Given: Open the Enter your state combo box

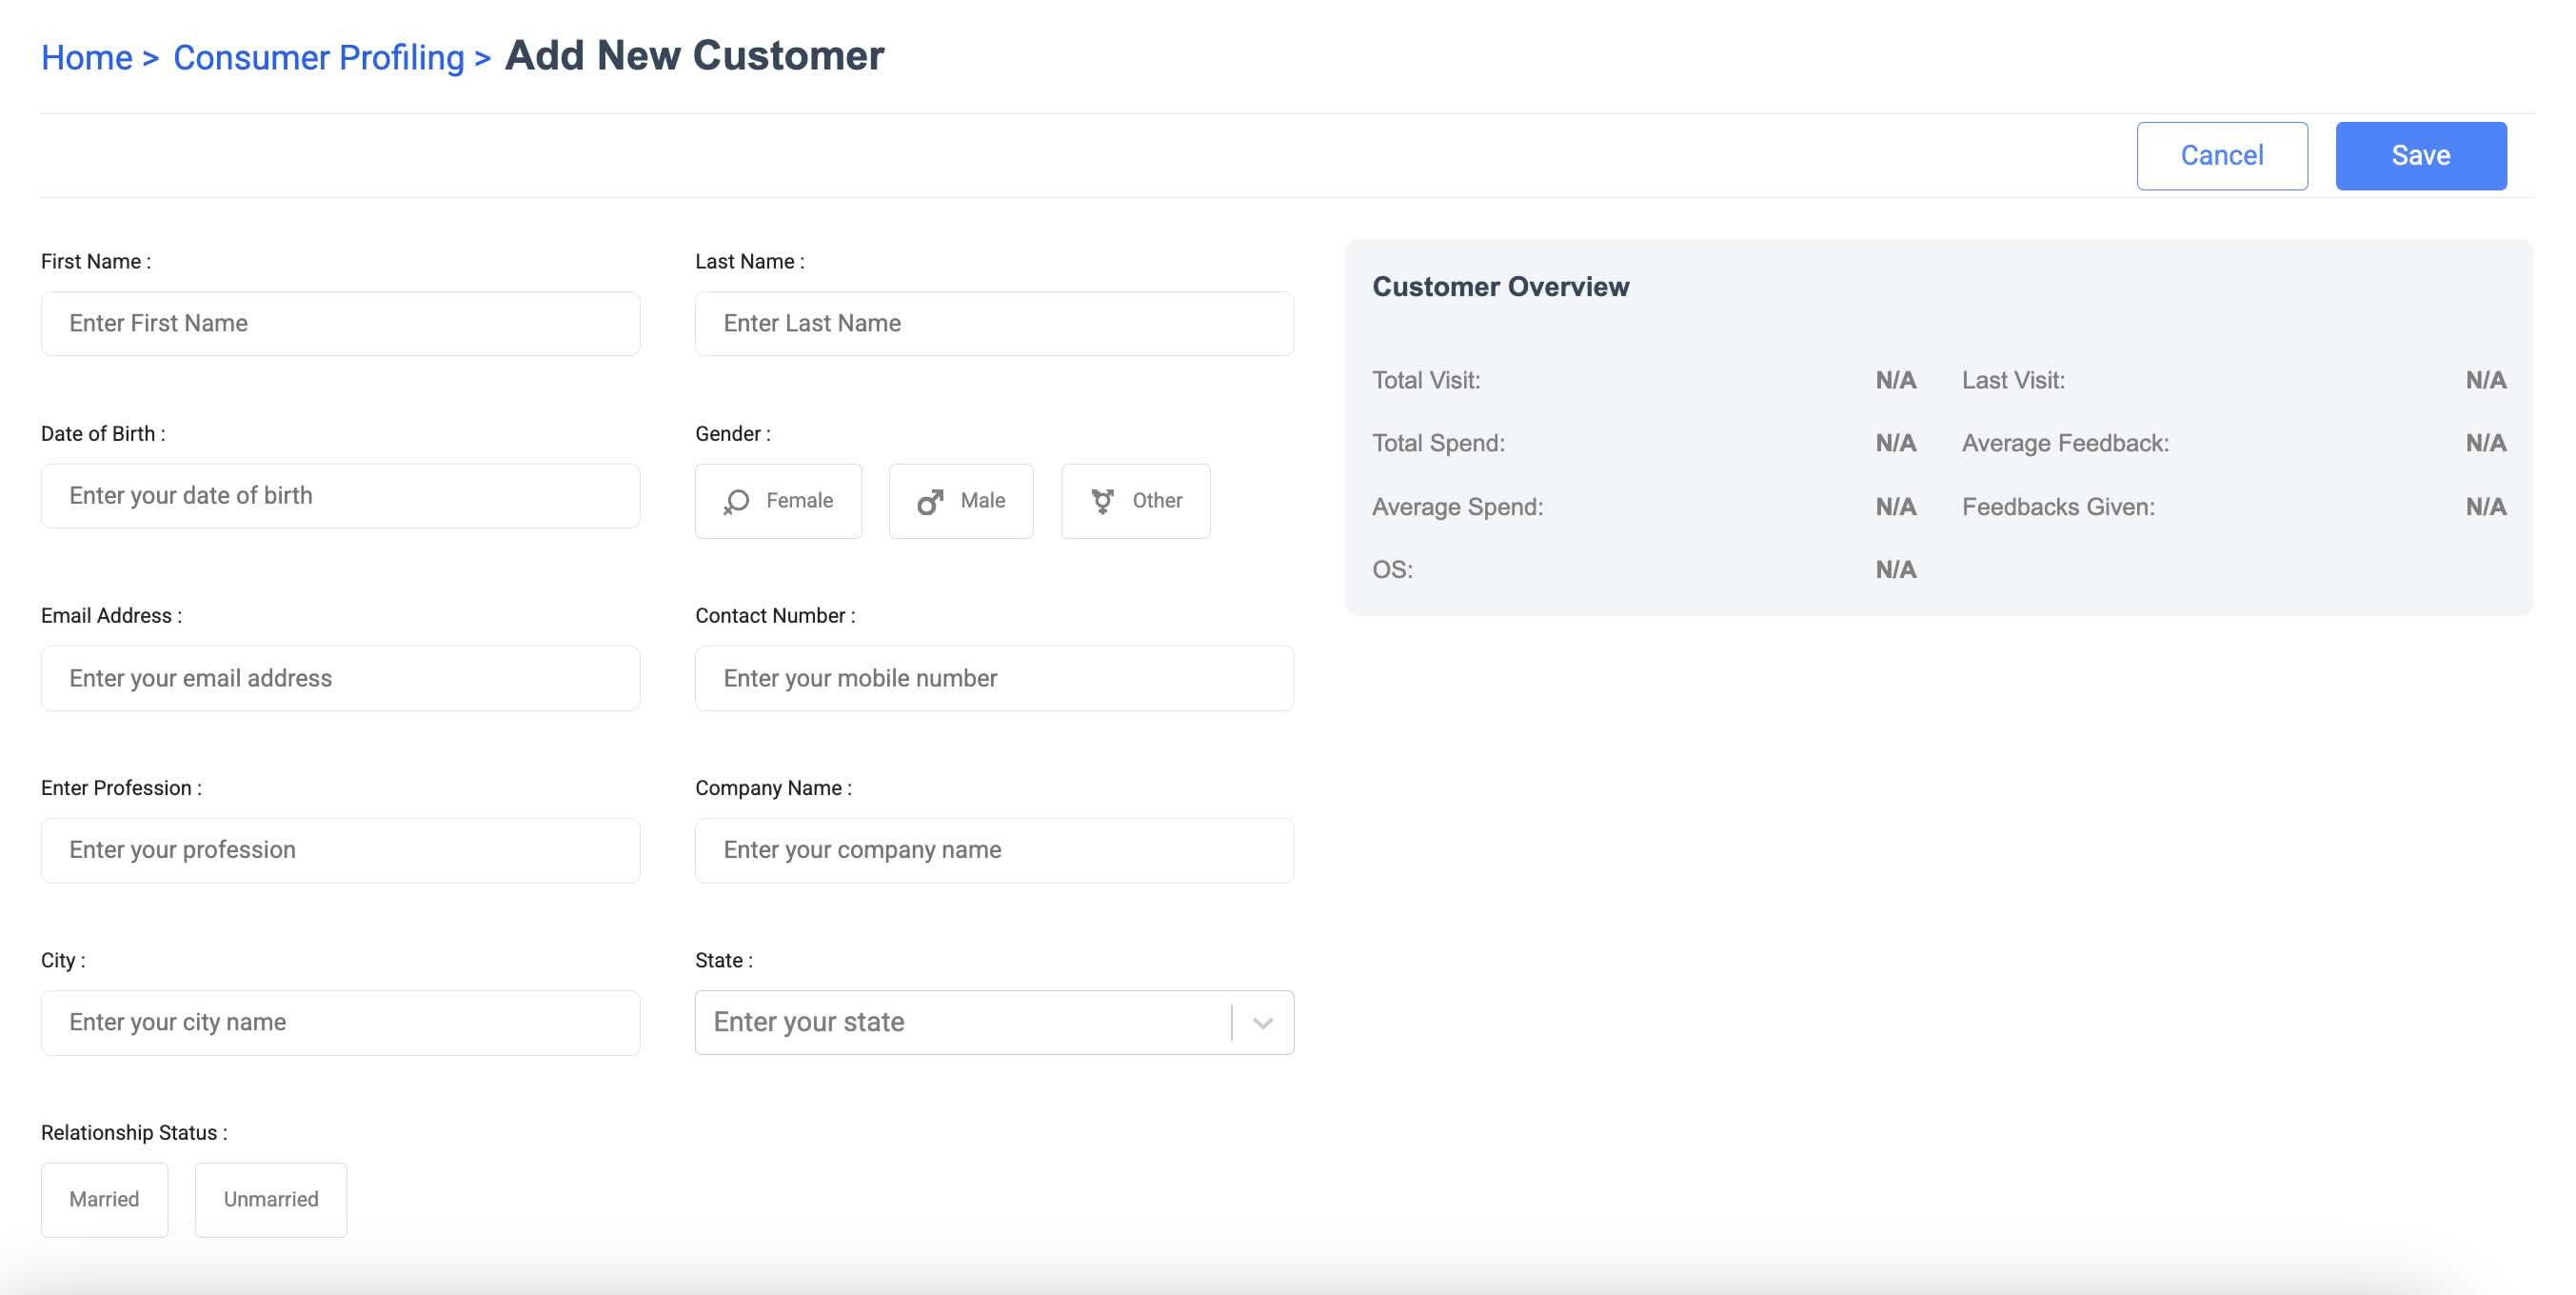Looking at the screenshot, I should pyautogui.click(x=960, y=1022).
